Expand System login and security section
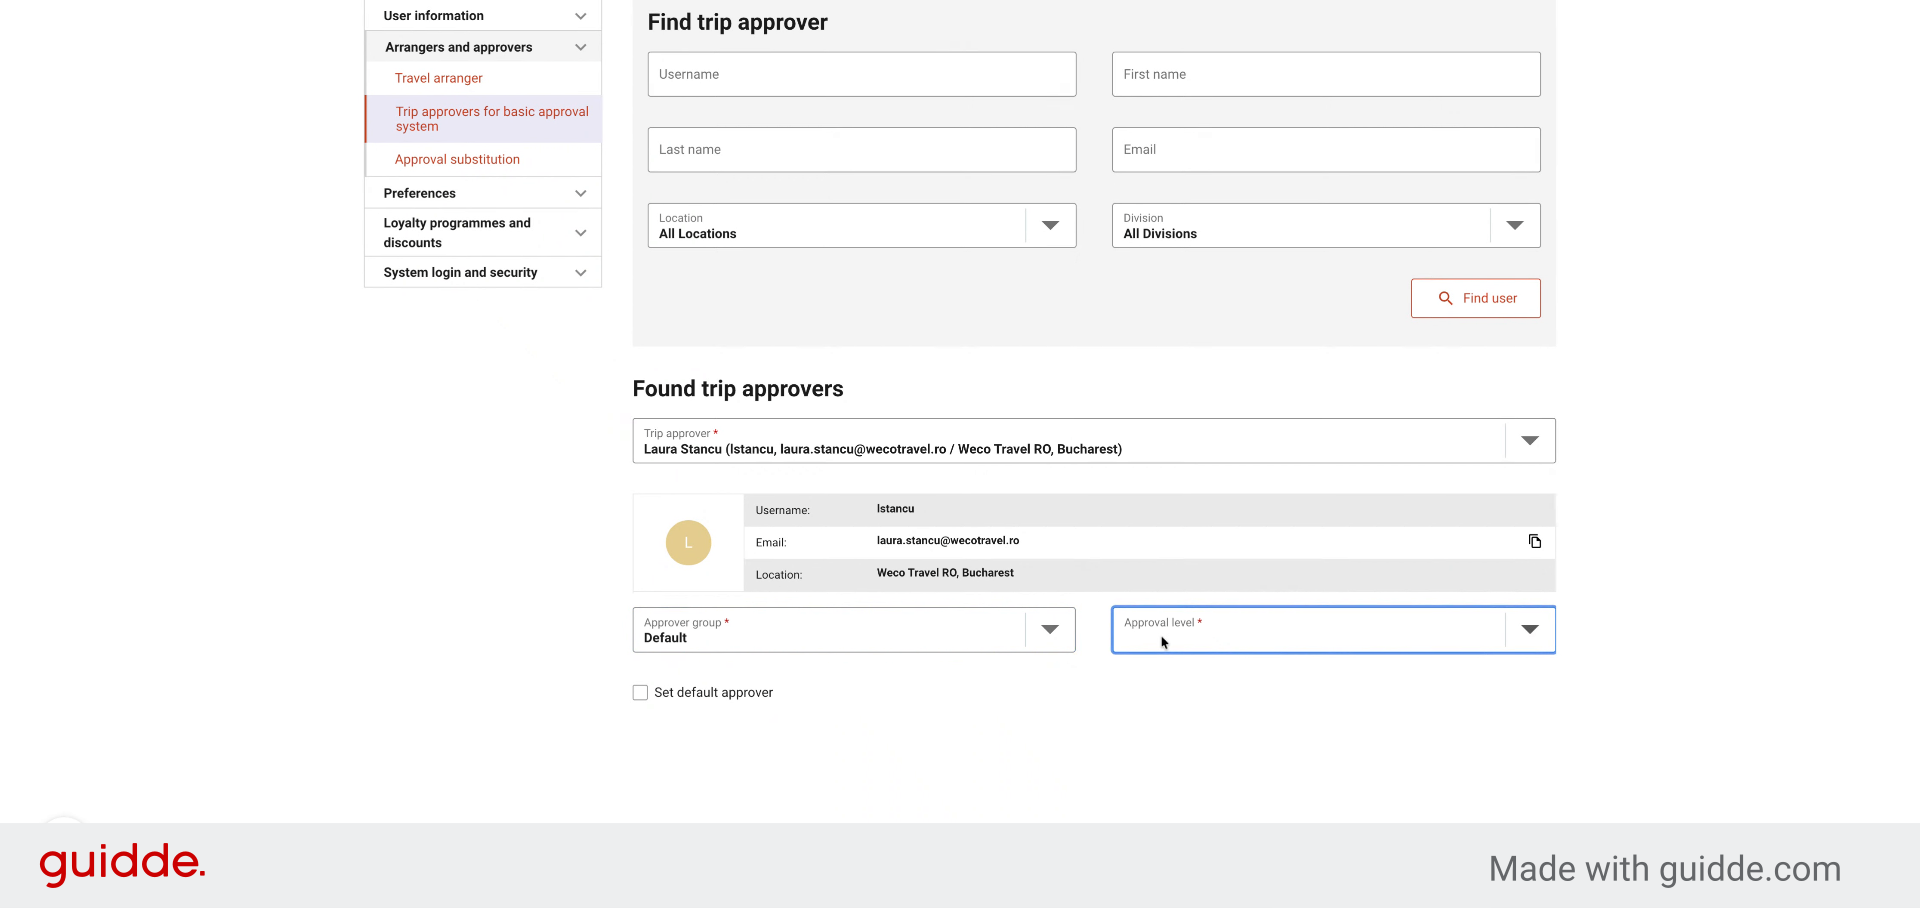 [x=483, y=272]
